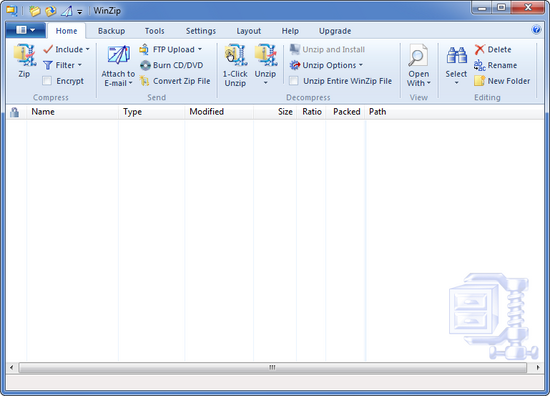This screenshot has height=396, width=550.
Task: Click the Select binoculars icon
Action: (x=456, y=55)
